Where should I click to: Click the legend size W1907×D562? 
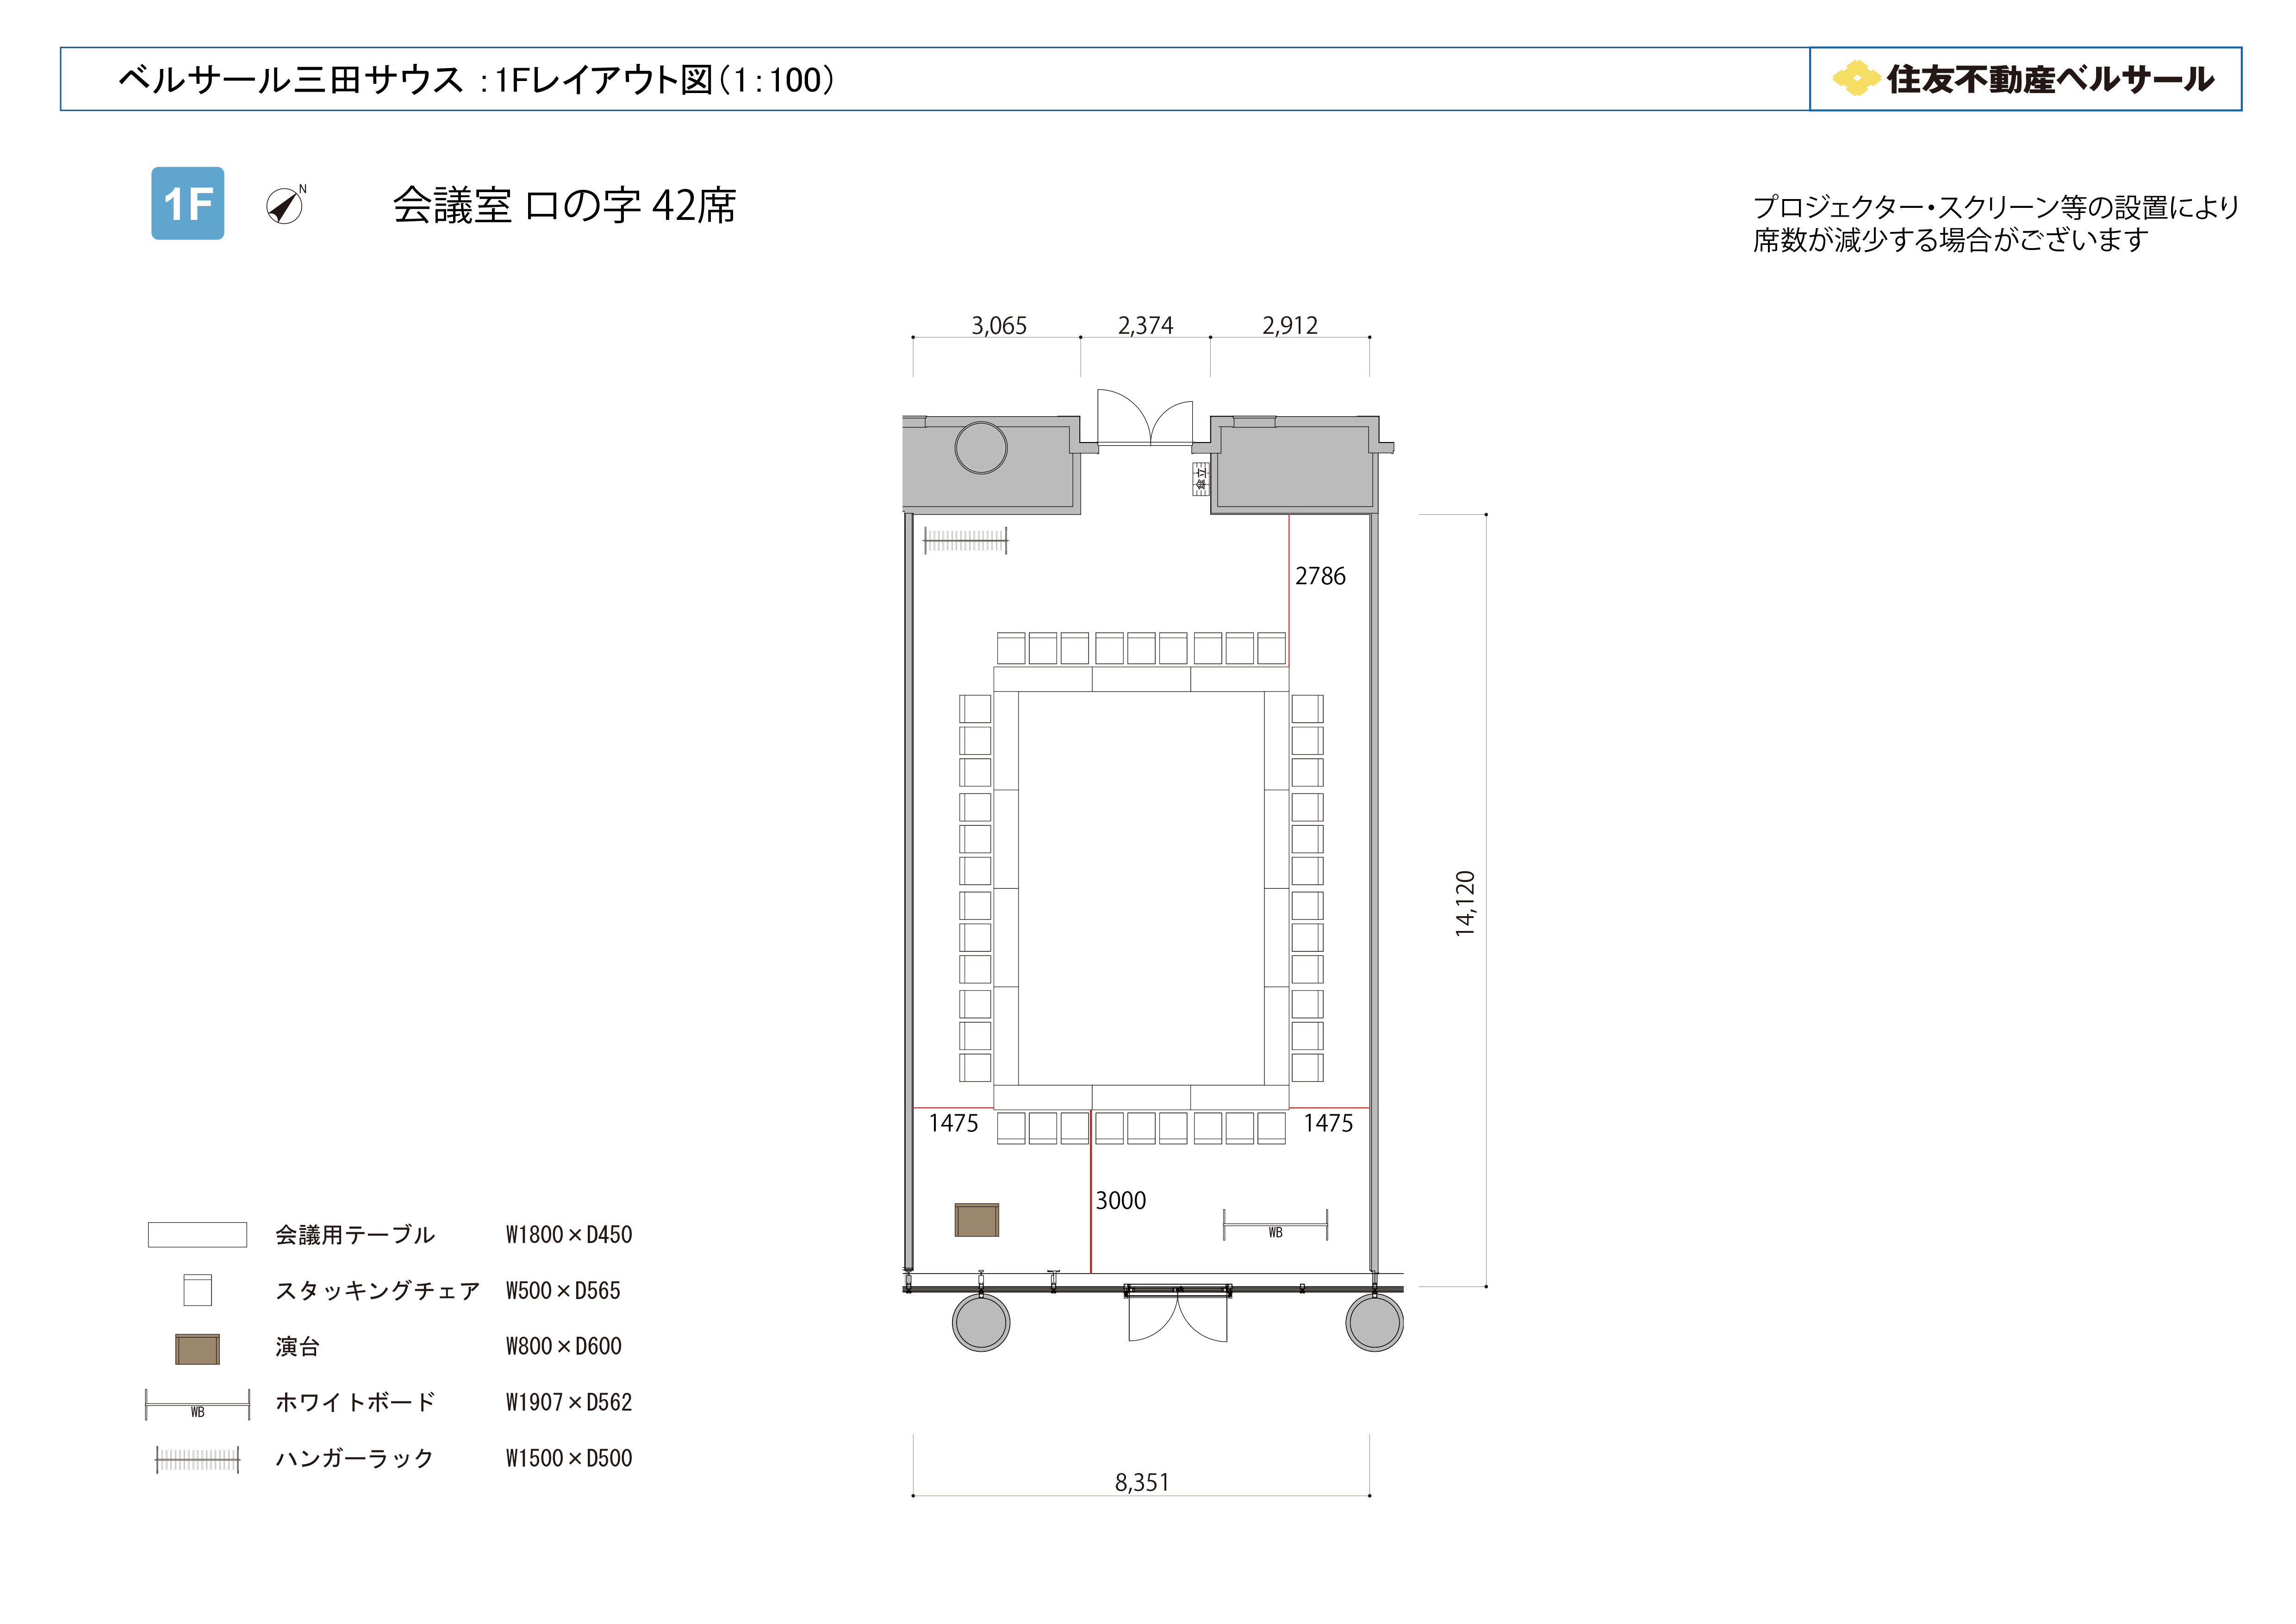569,1402
